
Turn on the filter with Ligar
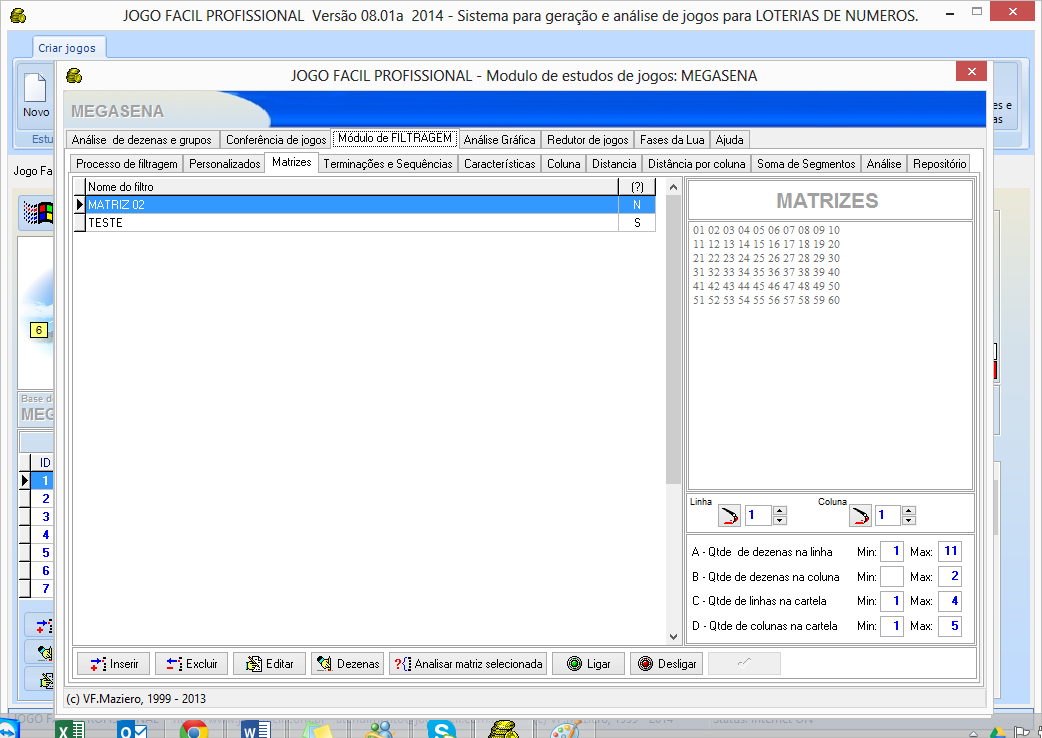pyautogui.click(x=588, y=664)
